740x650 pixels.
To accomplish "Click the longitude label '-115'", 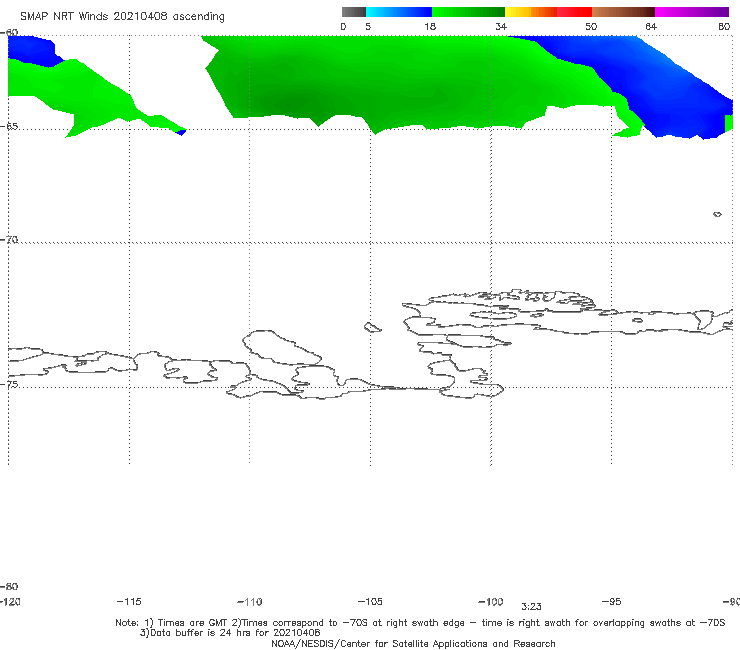I will 129,602.
